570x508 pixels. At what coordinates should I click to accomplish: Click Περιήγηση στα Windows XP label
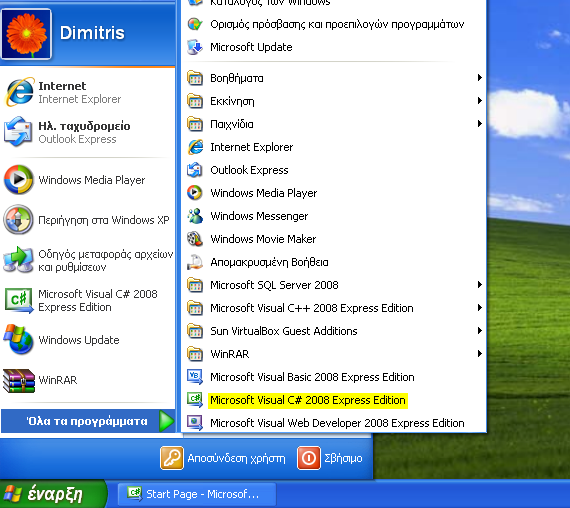[x=104, y=220]
